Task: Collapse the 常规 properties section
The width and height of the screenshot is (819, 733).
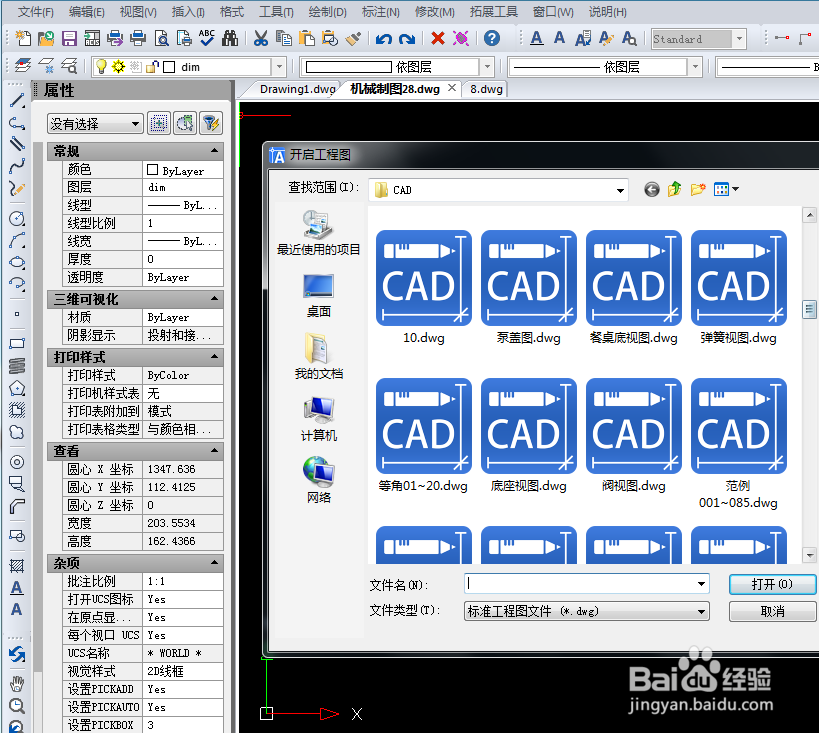Action: pos(214,151)
